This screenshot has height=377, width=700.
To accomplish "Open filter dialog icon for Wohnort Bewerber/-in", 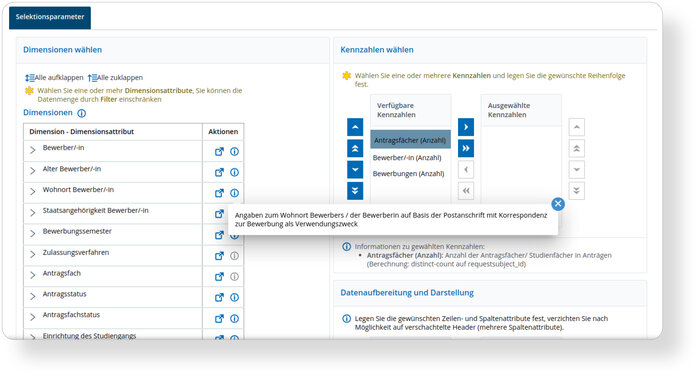I will point(219,193).
